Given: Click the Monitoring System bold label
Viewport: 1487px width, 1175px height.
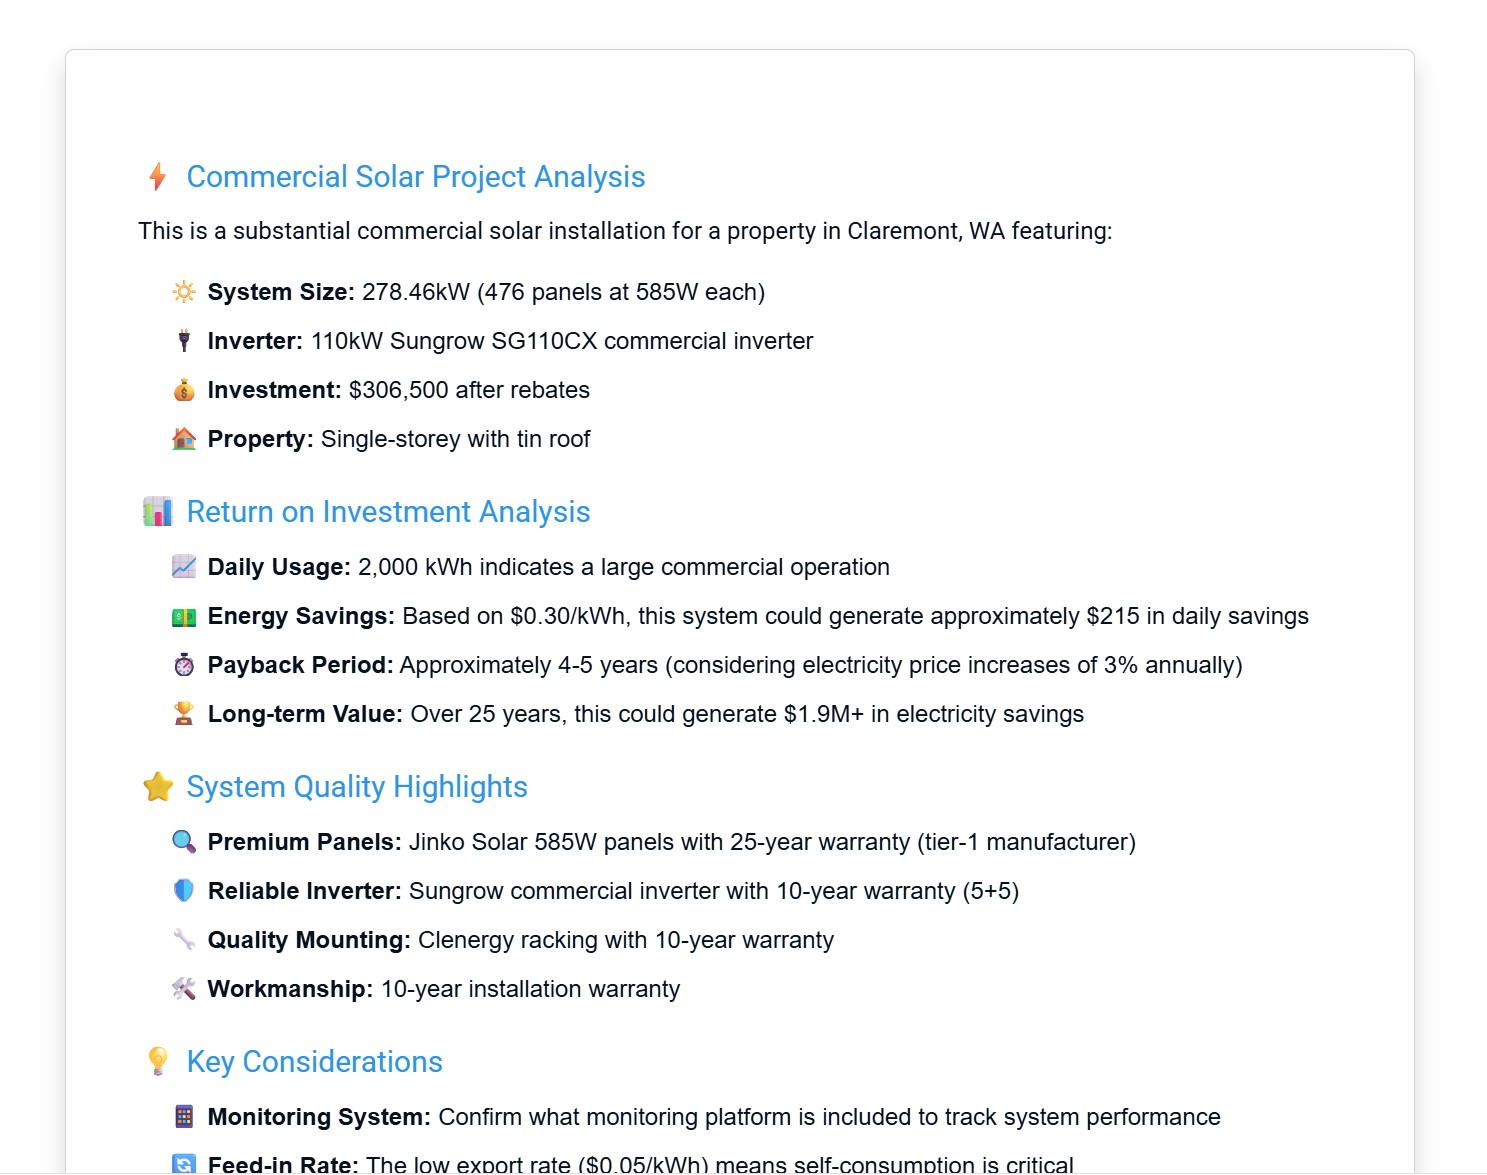Looking at the screenshot, I should click(319, 1117).
